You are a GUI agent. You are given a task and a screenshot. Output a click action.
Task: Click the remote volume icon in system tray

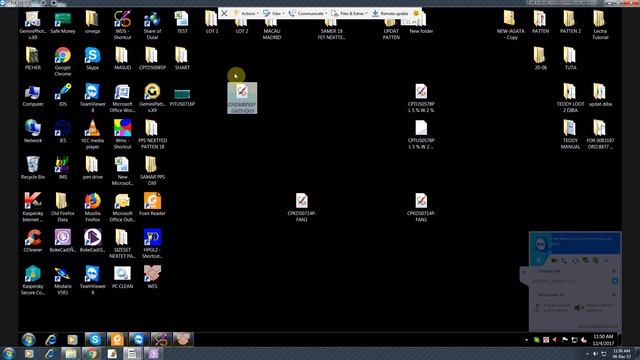point(555,340)
